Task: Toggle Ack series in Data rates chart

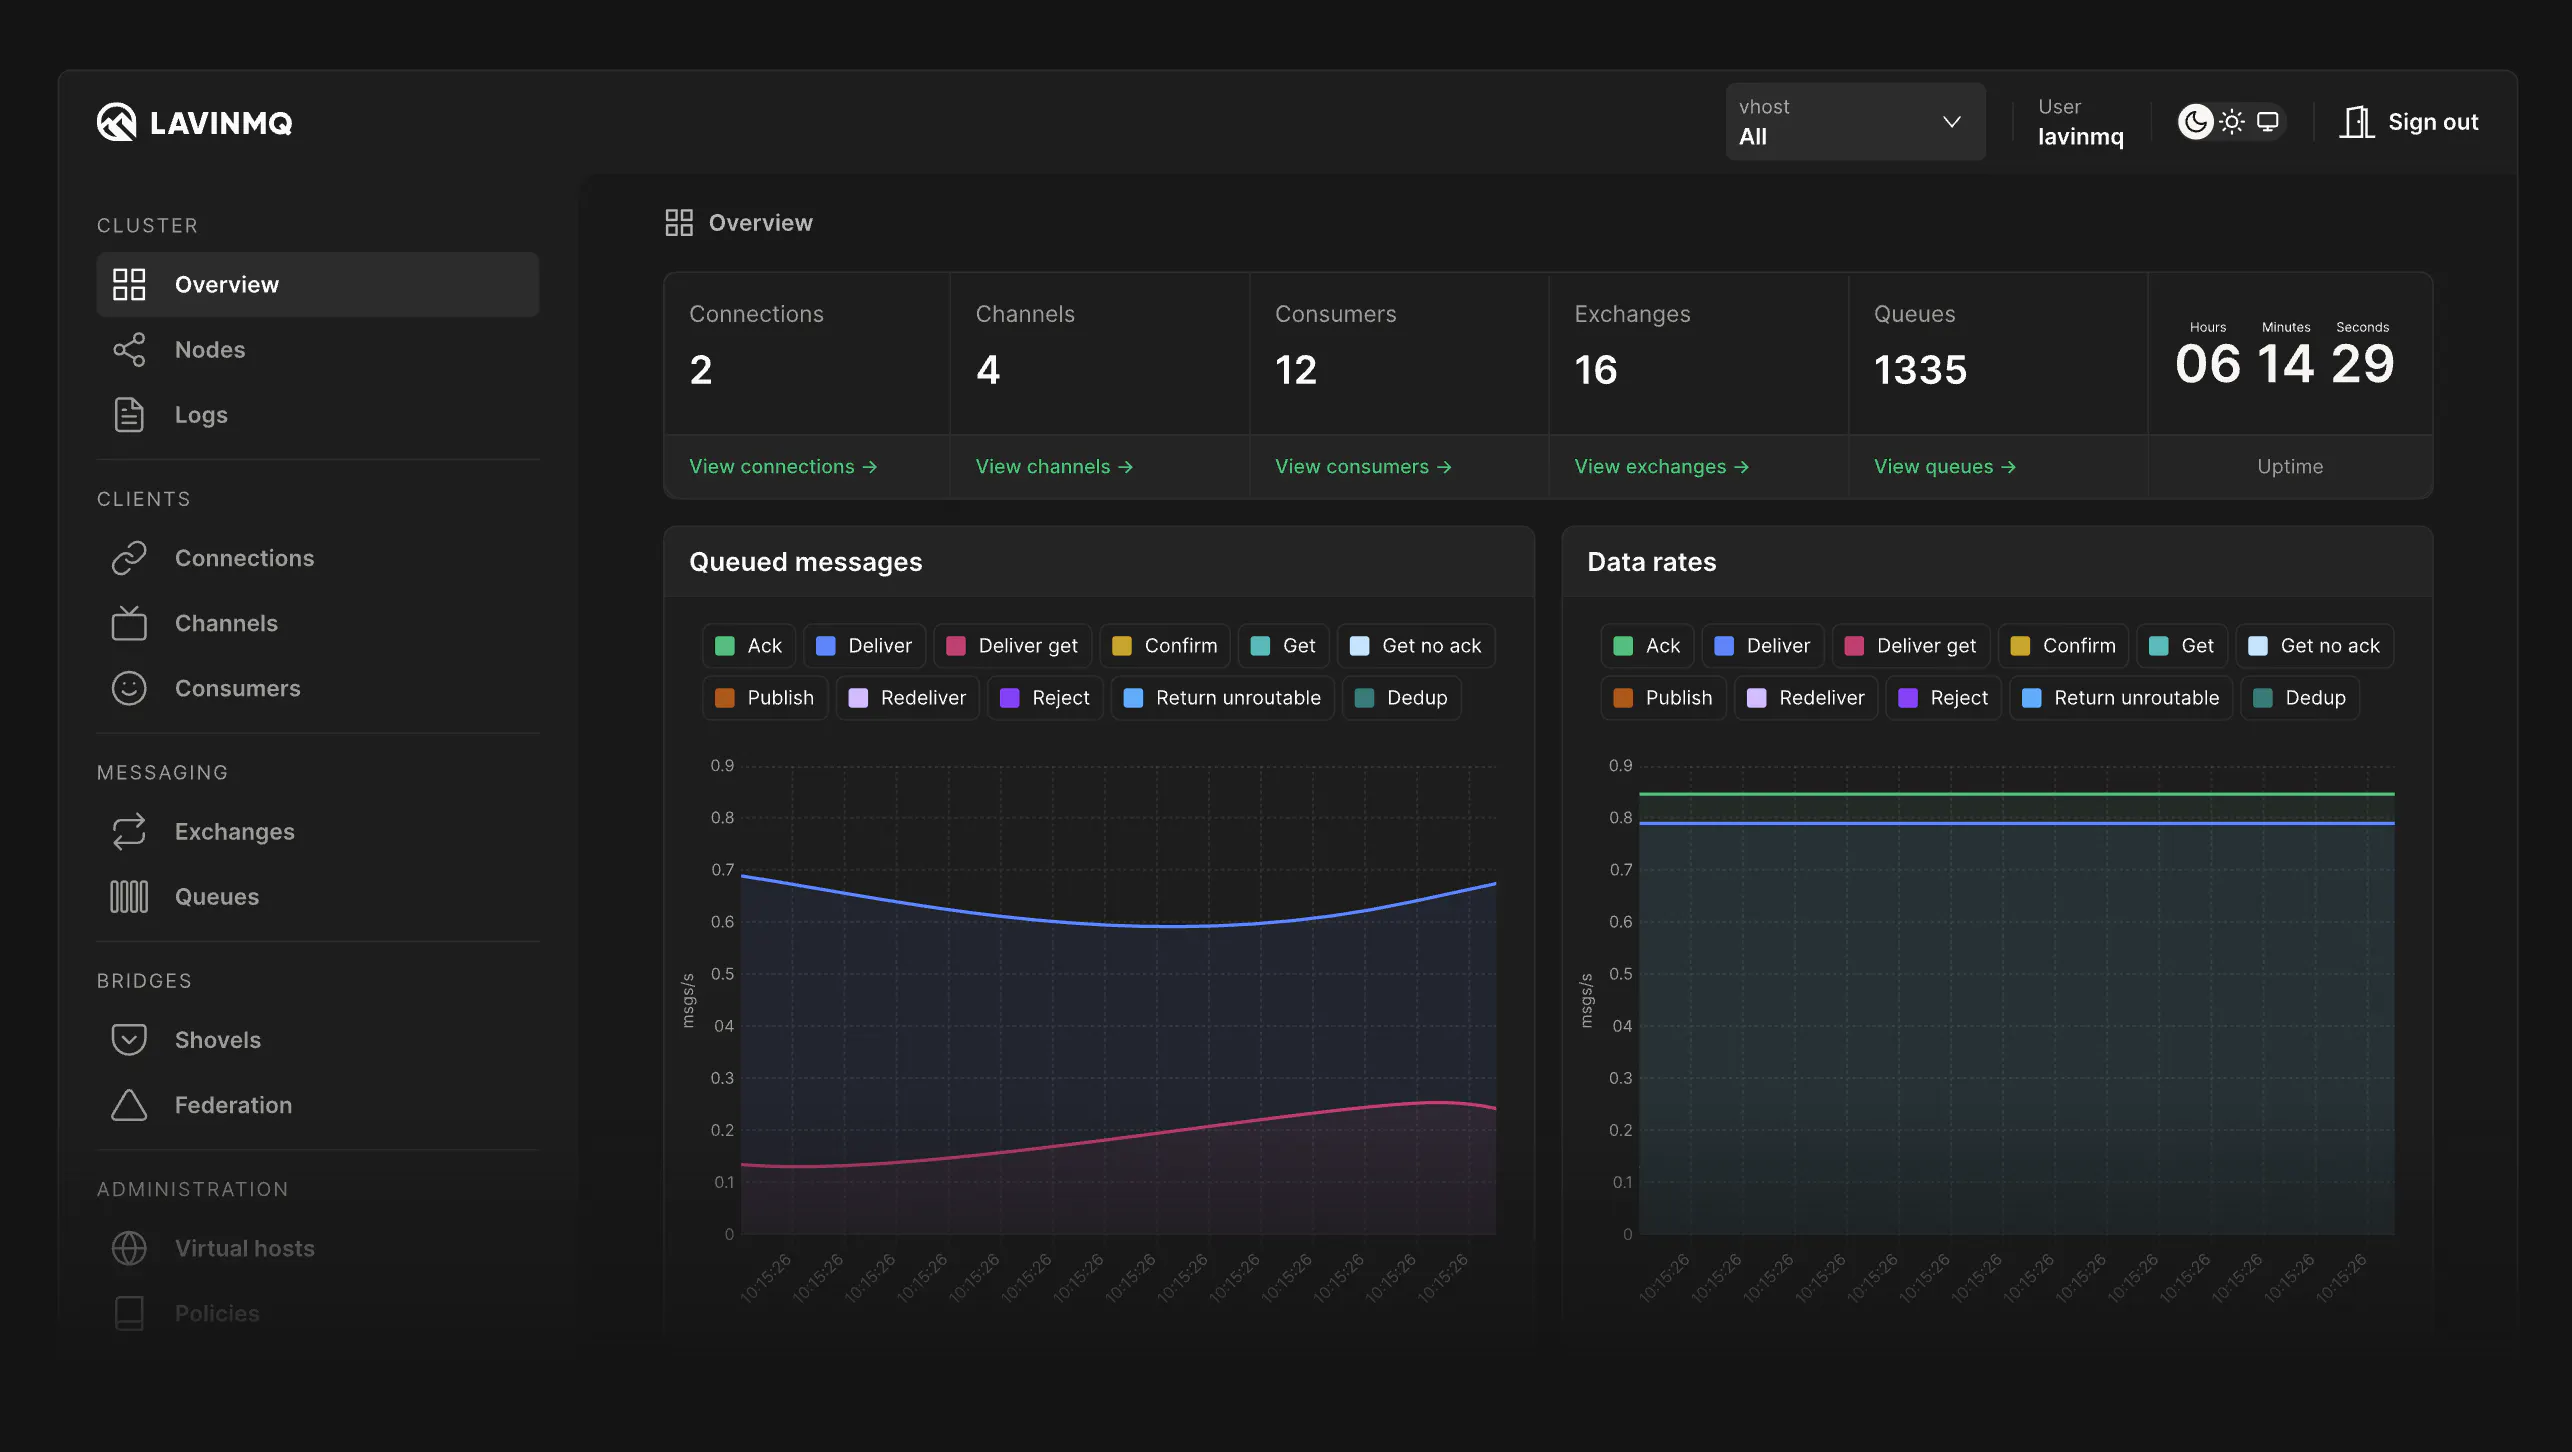Action: pyautogui.click(x=1647, y=645)
